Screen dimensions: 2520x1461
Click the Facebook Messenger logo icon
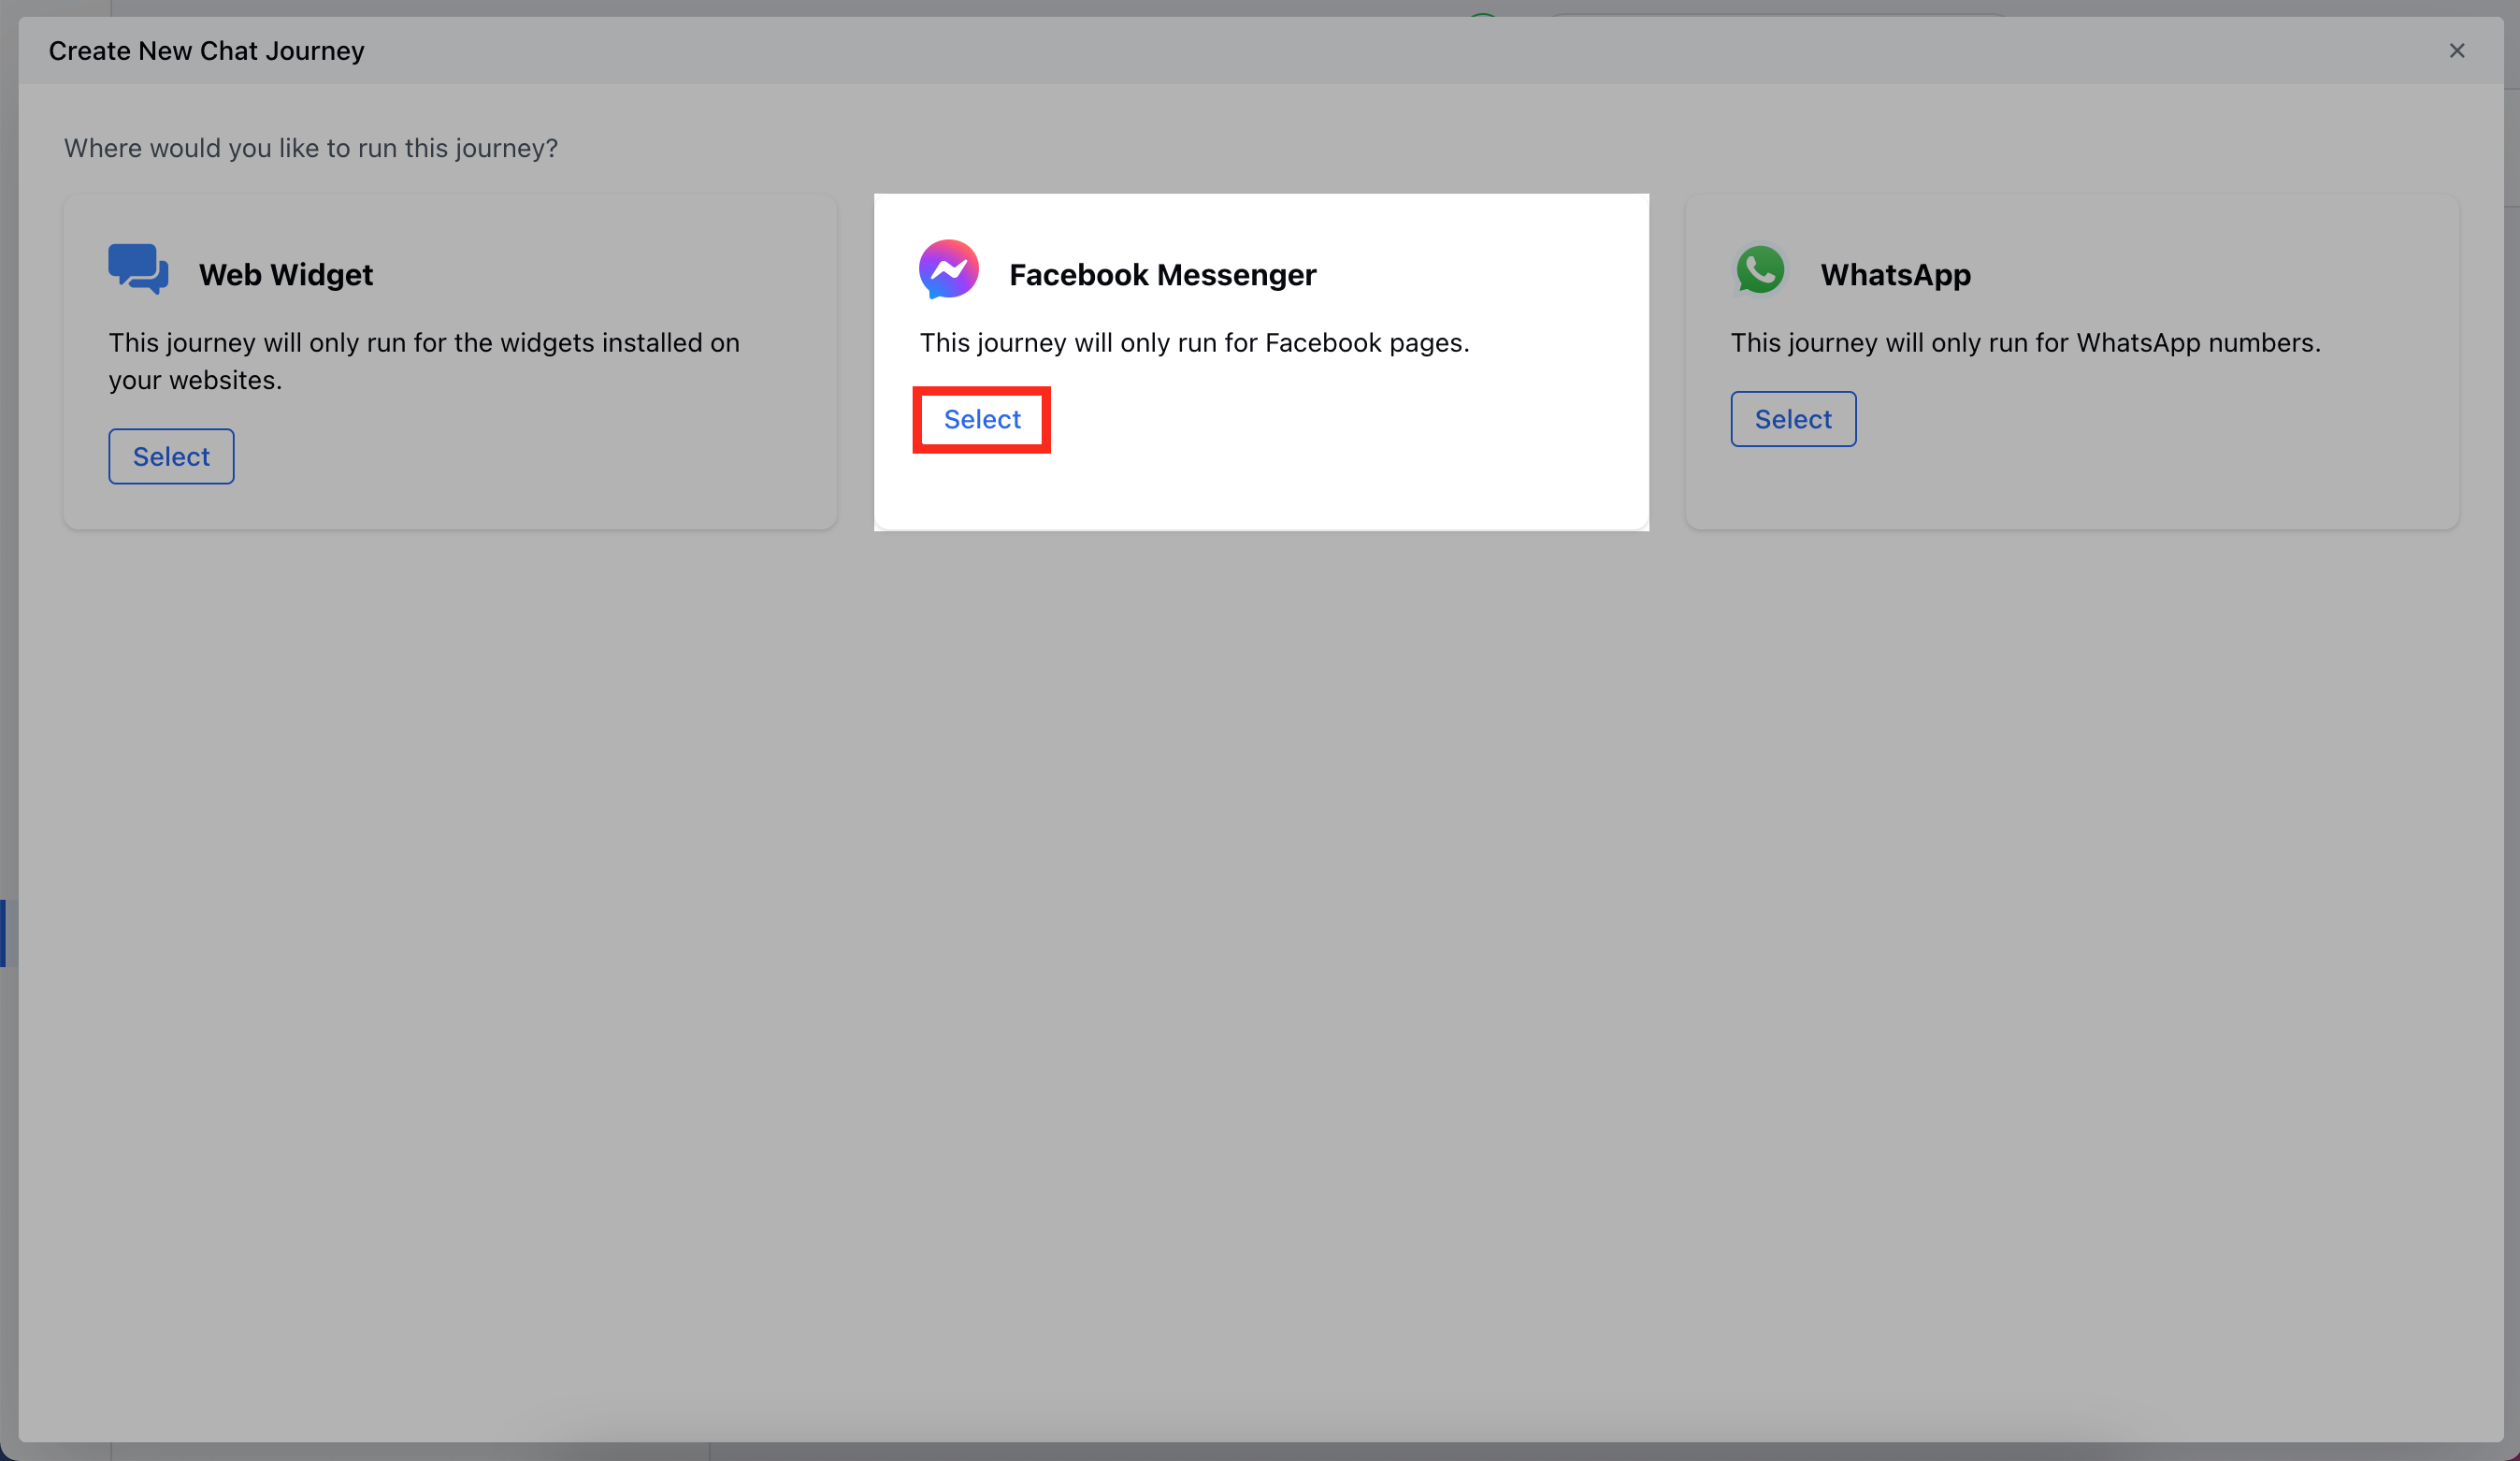pos(948,269)
